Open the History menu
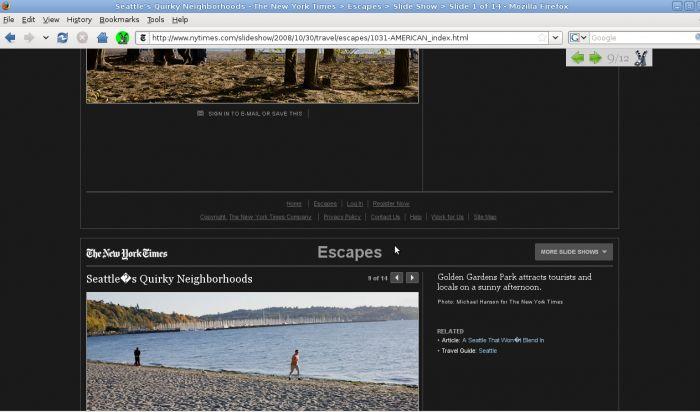This screenshot has height=412, width=700. coord(79,20)
